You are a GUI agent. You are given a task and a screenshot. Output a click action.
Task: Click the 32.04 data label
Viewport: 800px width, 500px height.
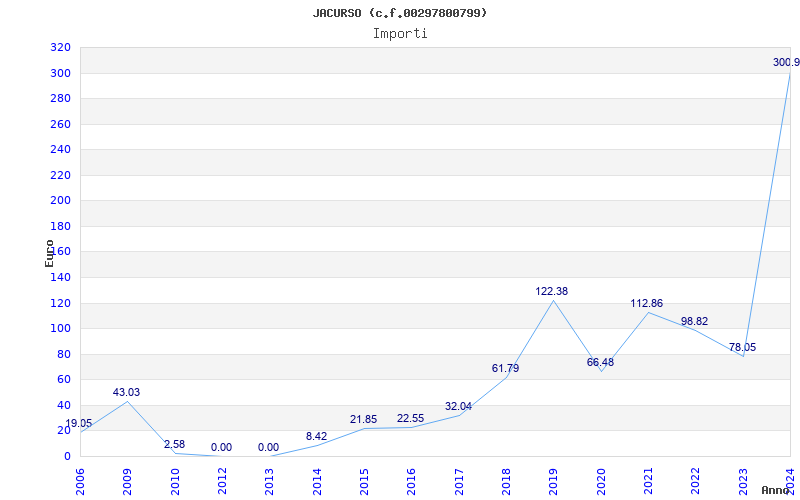pyautogui.click(x=458, y=407)
